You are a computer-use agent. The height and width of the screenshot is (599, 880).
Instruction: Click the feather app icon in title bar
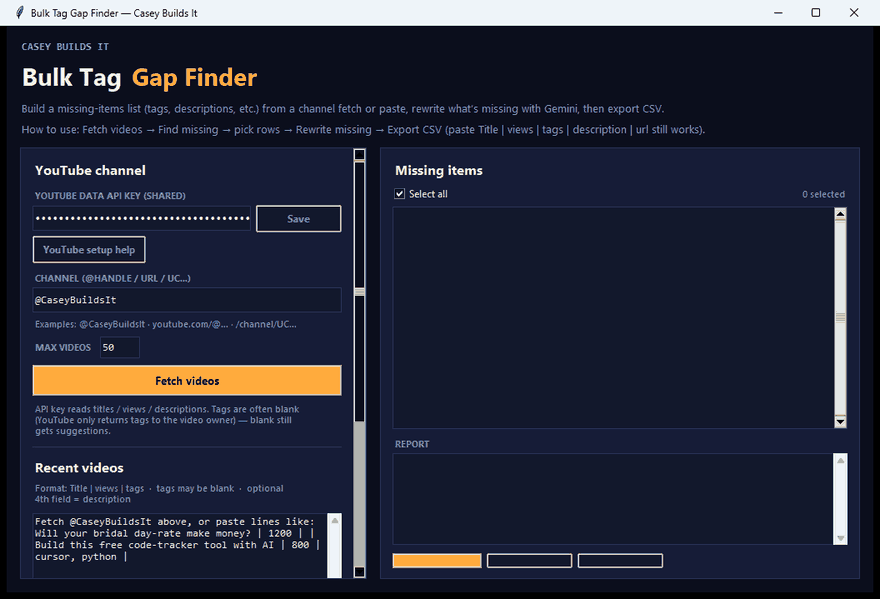coord(20,12)
